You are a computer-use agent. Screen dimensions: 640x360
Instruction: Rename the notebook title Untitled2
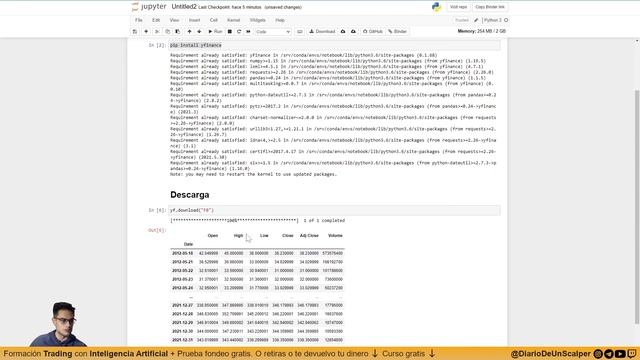(x=184, y=7)
